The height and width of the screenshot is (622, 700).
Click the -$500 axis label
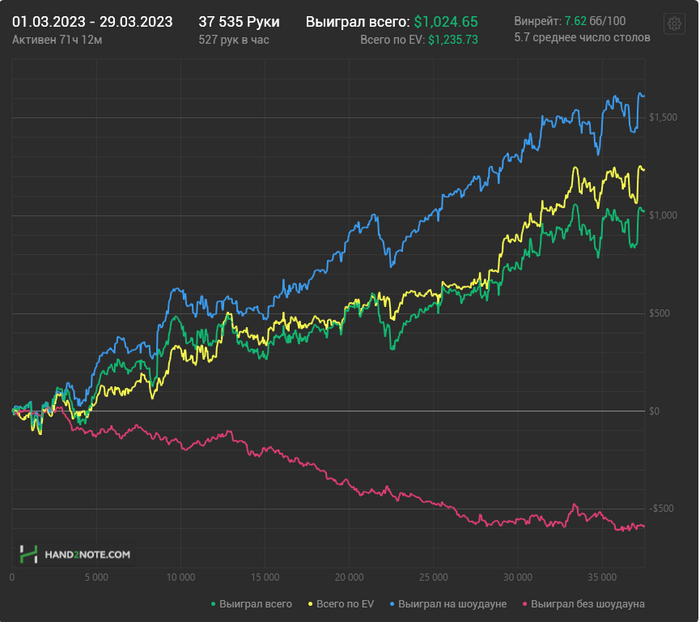click(661, 509)
